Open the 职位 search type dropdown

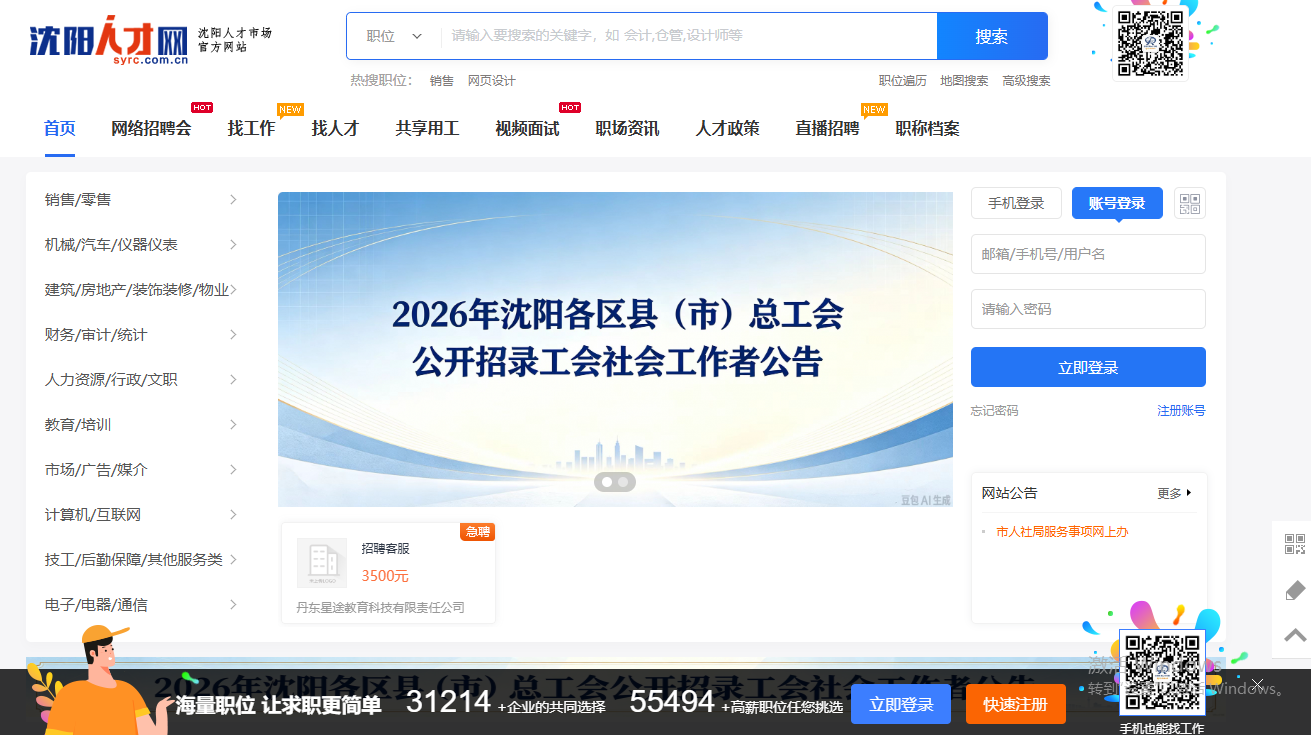coord(394,36)
